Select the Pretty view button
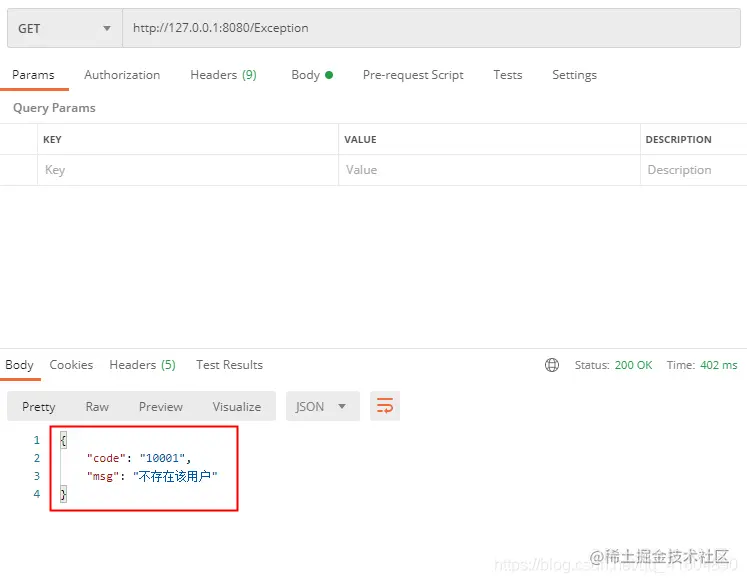 click(x=39, y=406)
